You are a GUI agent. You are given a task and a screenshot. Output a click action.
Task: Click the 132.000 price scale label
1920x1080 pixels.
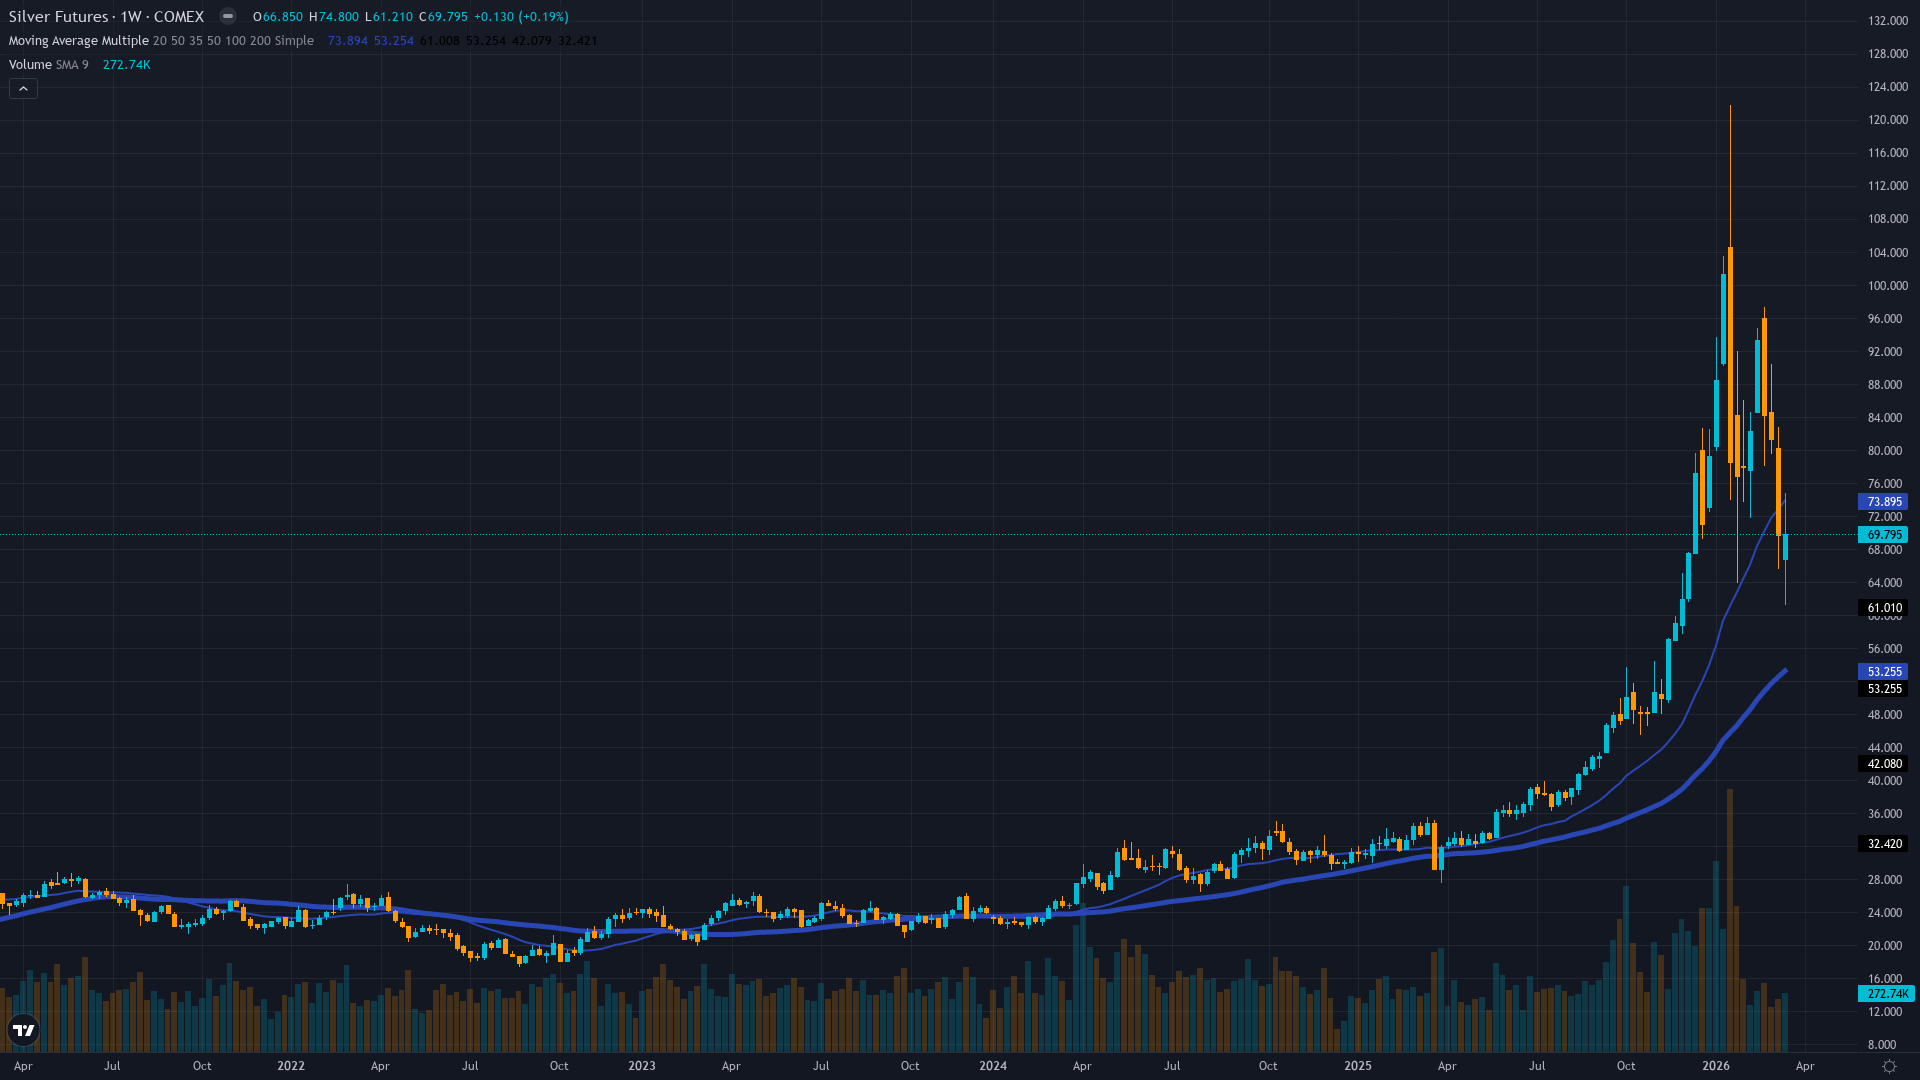pyautogui.click(x=1888, y=21)
